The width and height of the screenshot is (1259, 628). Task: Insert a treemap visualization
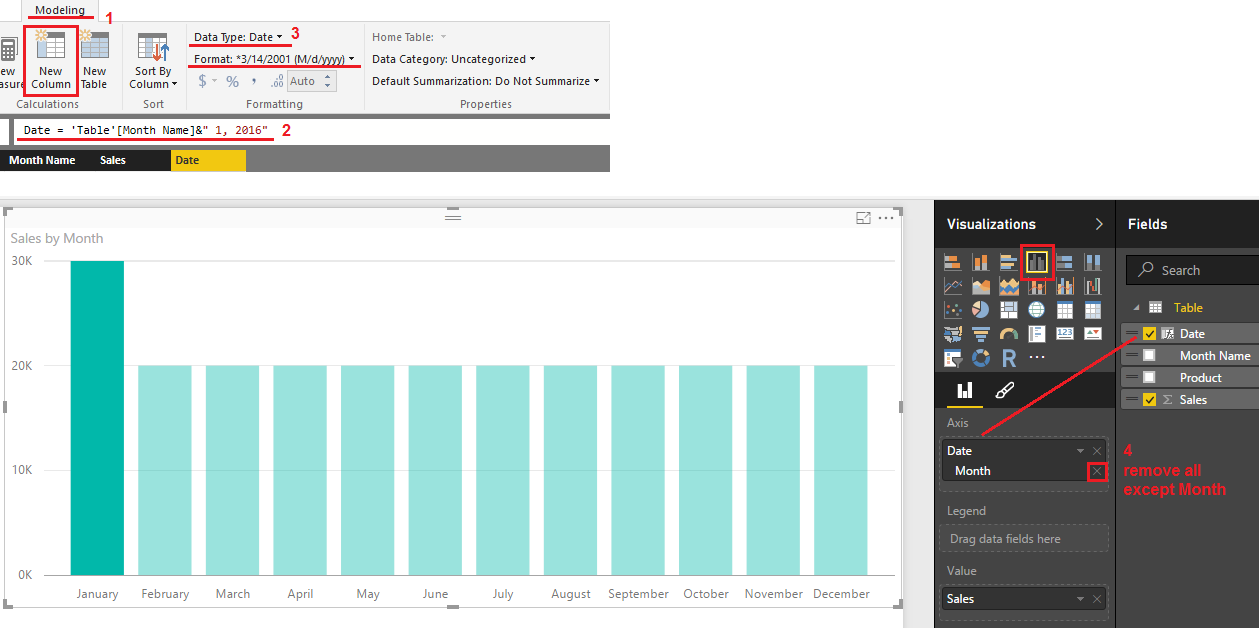tap(1009, 310)
